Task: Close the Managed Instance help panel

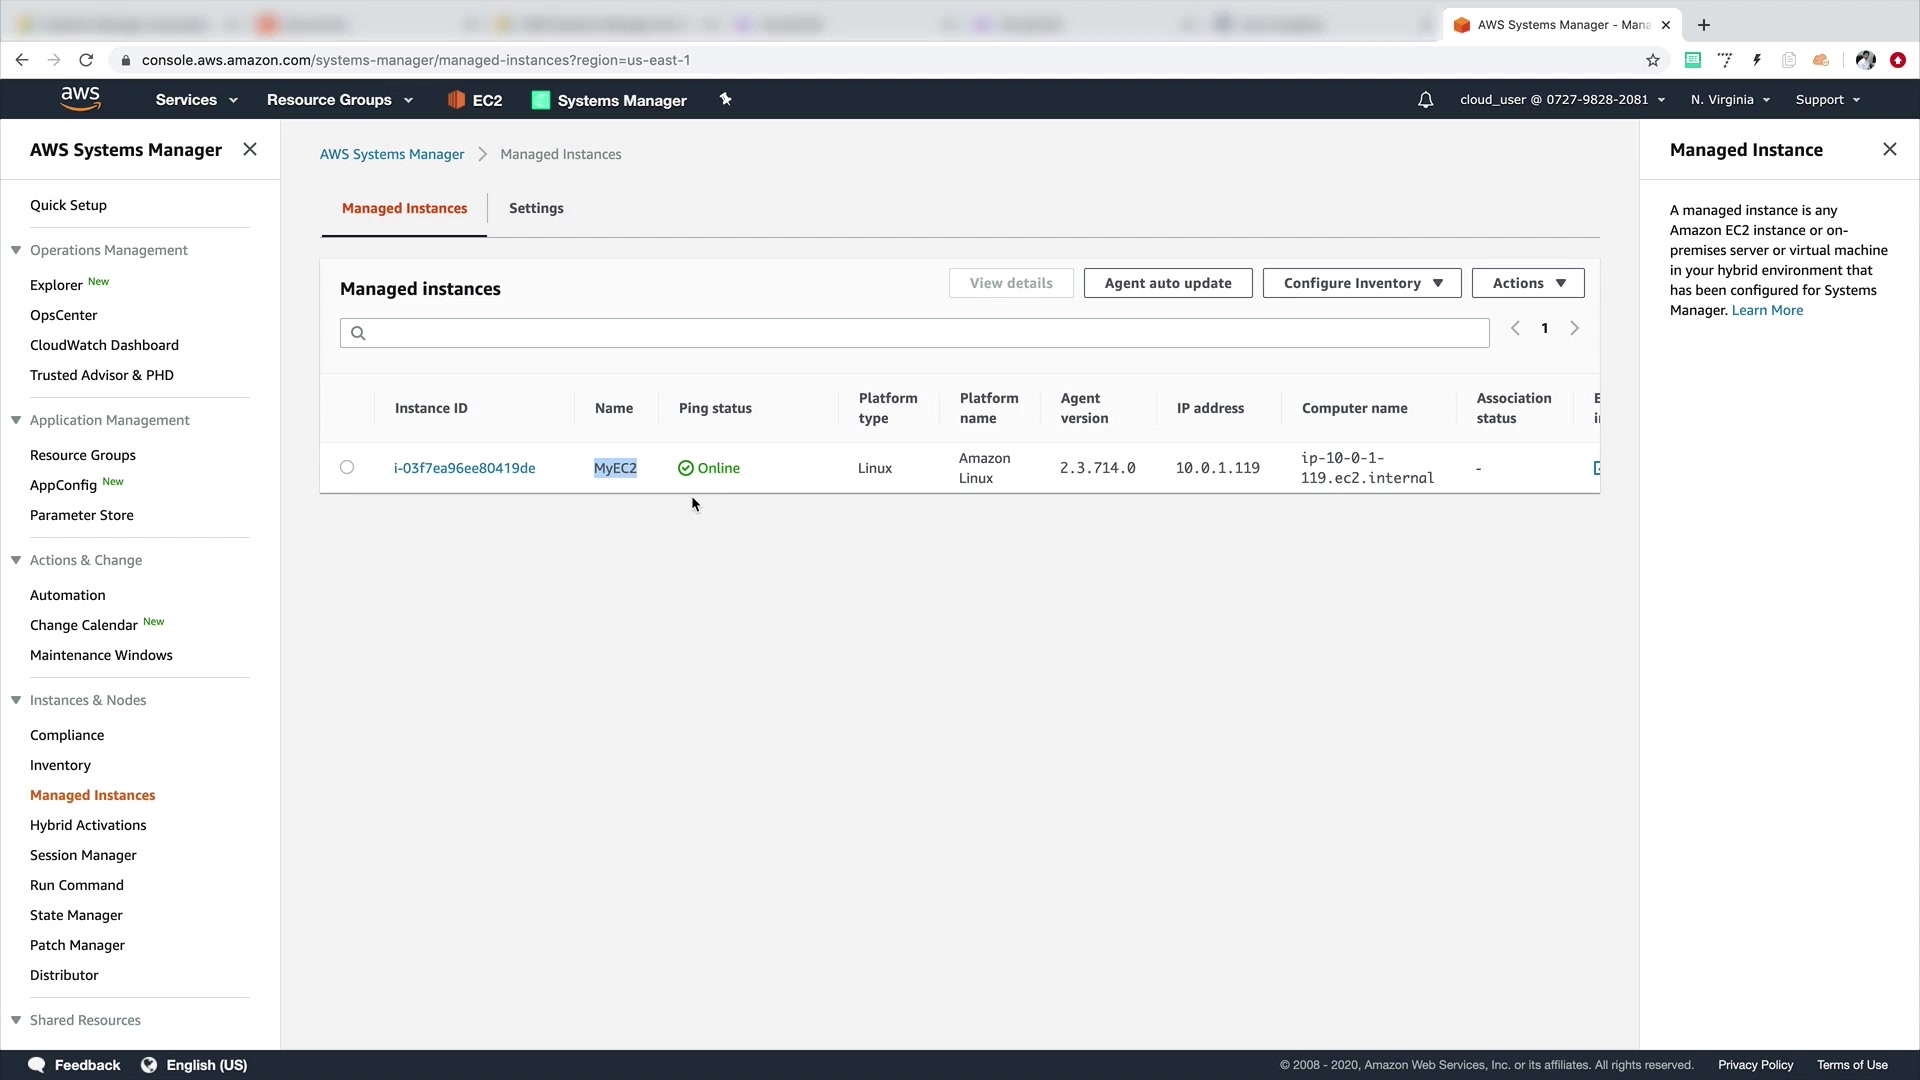Action: coord(1889,149)
